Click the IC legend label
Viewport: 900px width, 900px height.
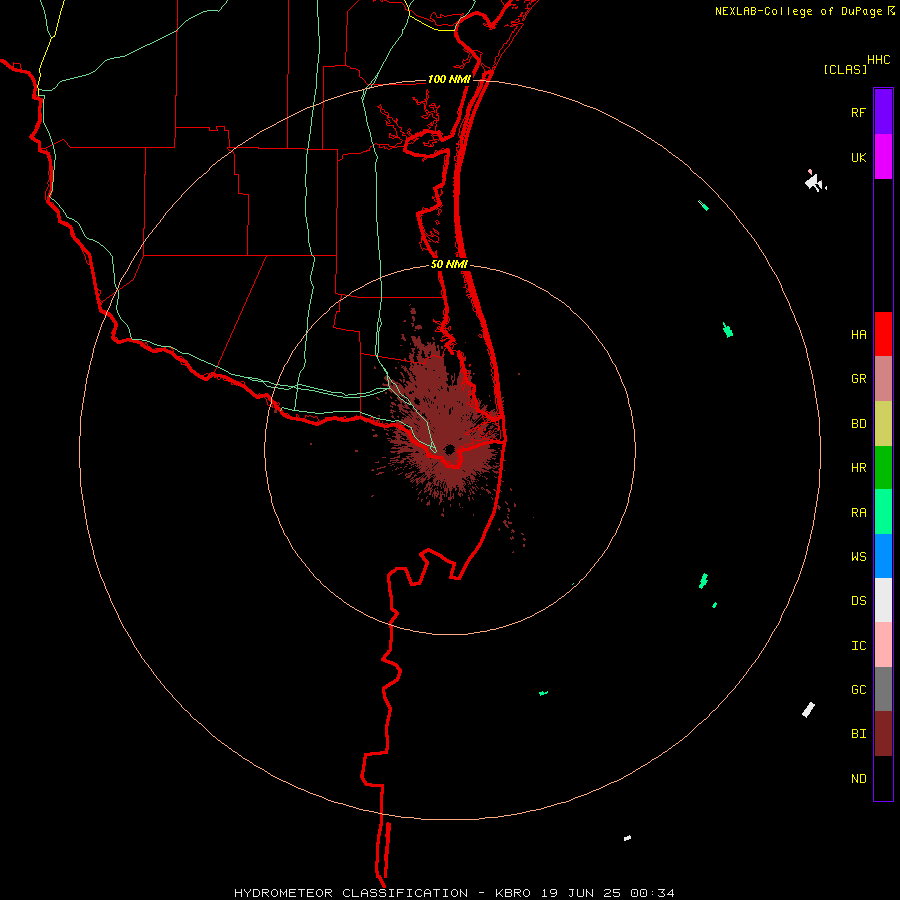point(858,646)
